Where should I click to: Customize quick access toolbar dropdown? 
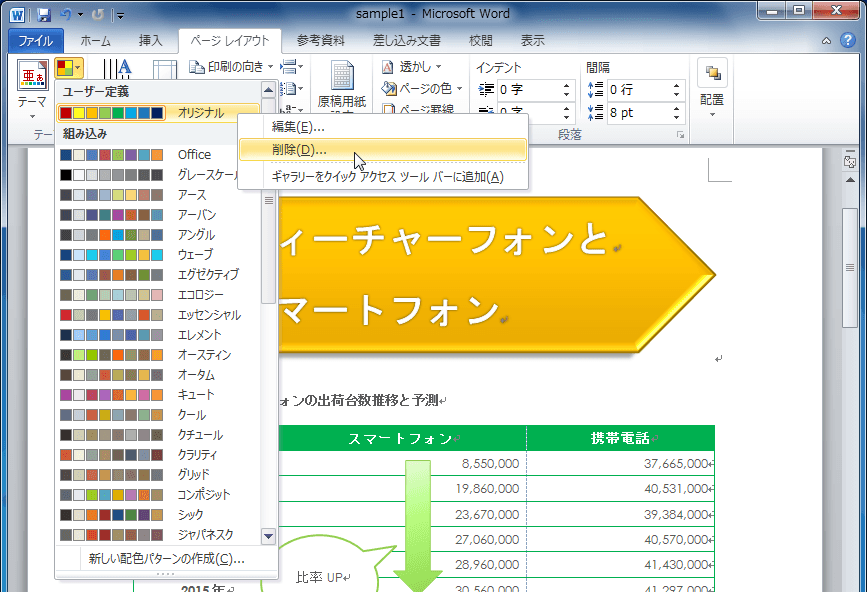point(120,15)
